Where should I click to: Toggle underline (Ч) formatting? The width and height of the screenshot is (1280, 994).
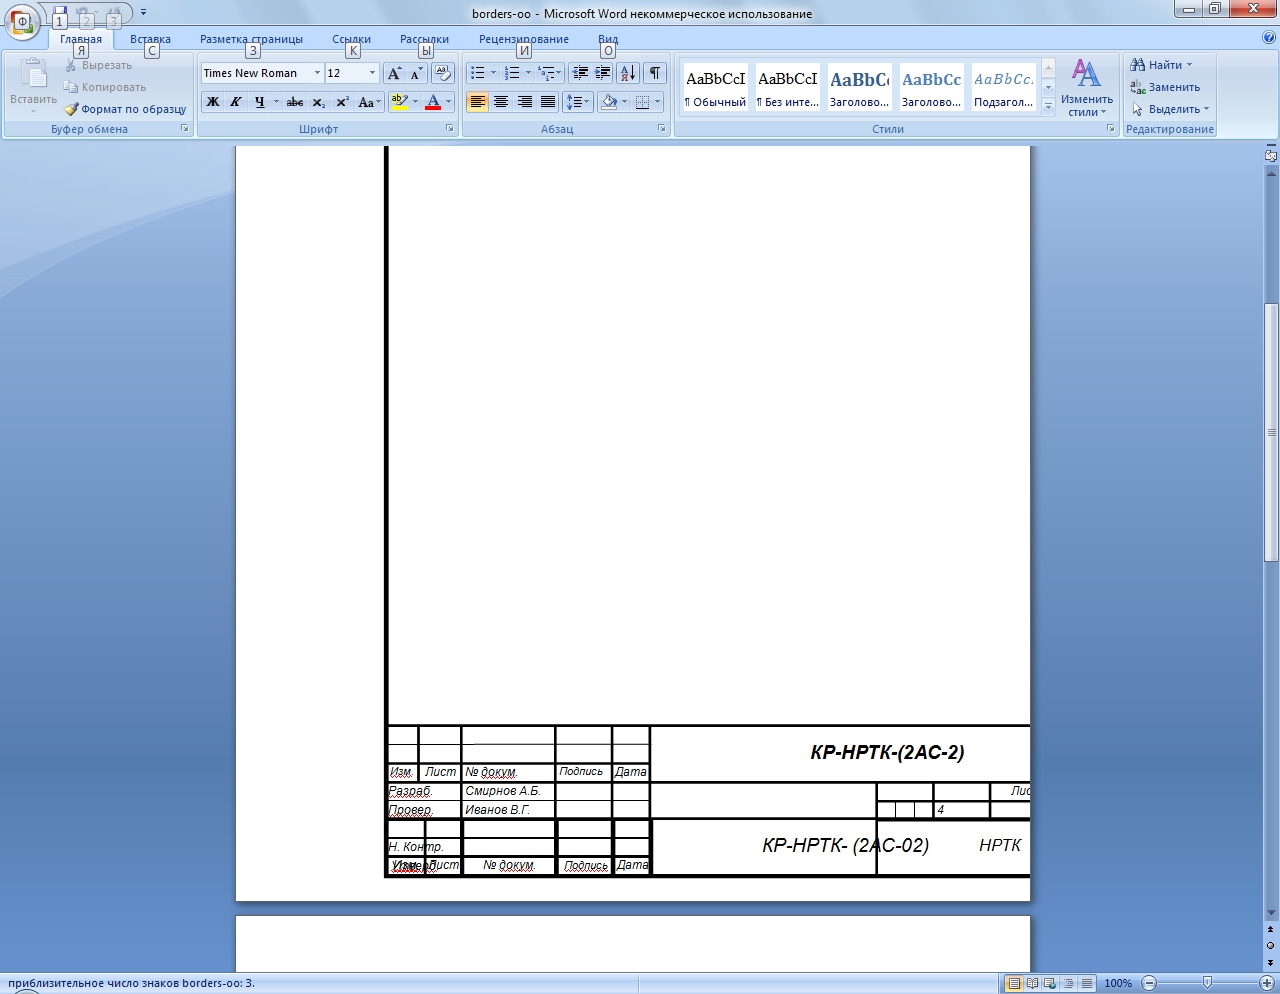pyautogui.click(x=259, y=102)
